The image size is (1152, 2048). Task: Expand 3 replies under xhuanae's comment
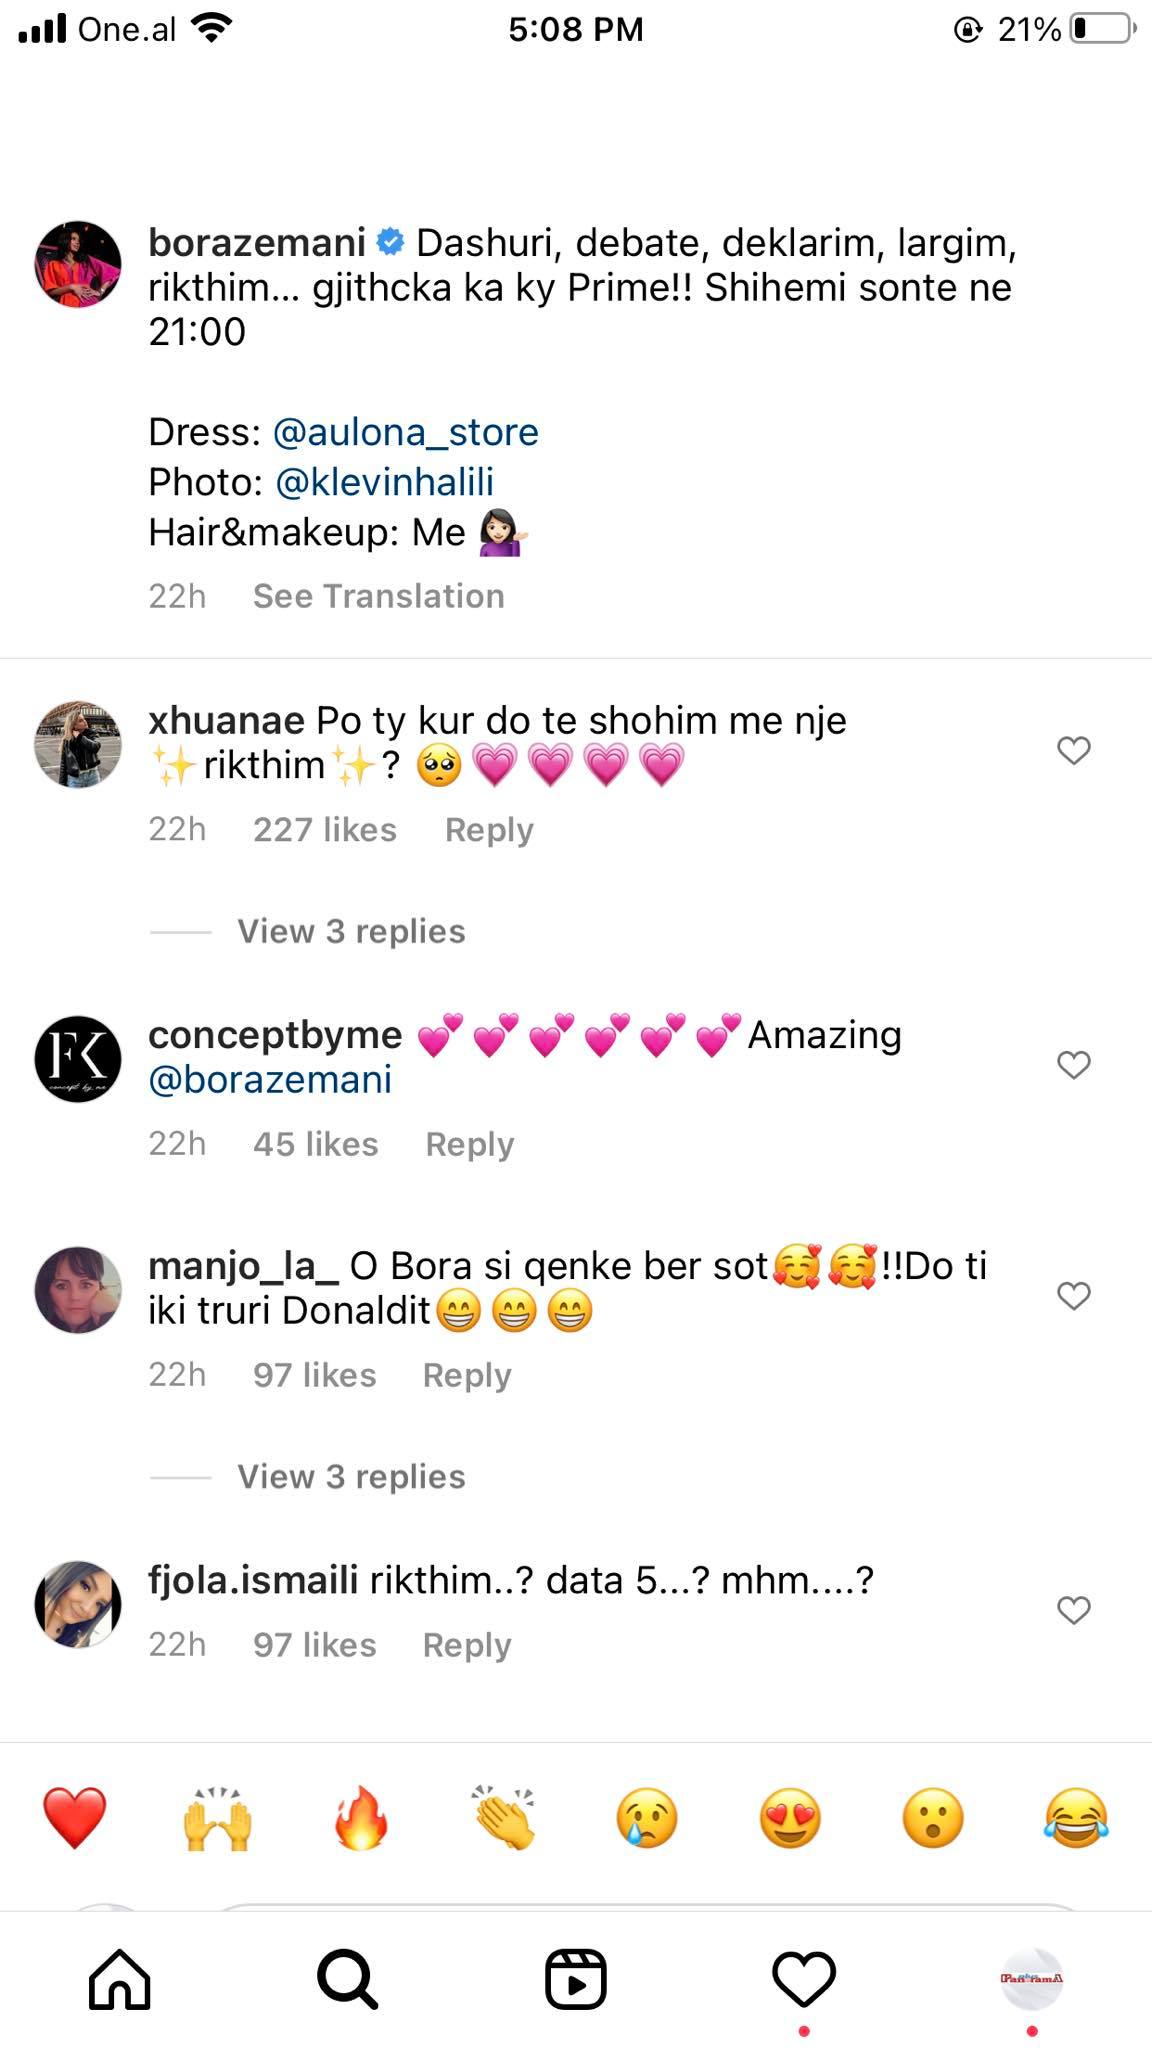click(351, 931)
